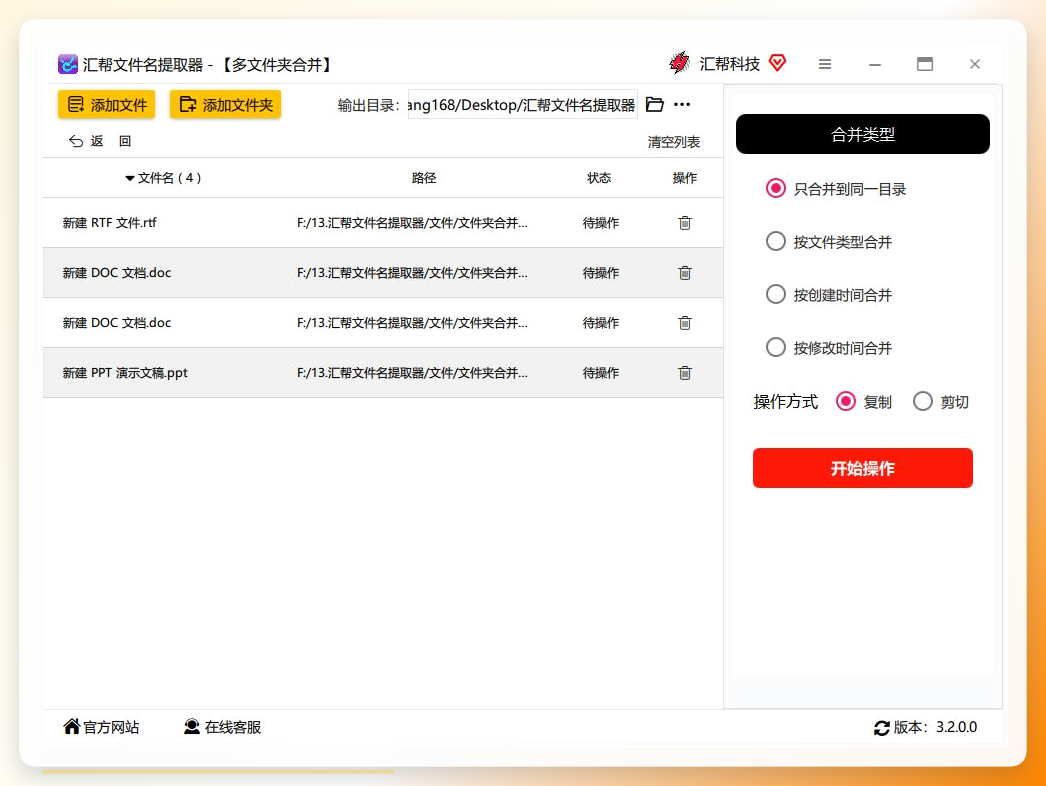This screenshot has width=1046, height=786.
Task: Click the 清空列表 link
Action: [674, 142]
